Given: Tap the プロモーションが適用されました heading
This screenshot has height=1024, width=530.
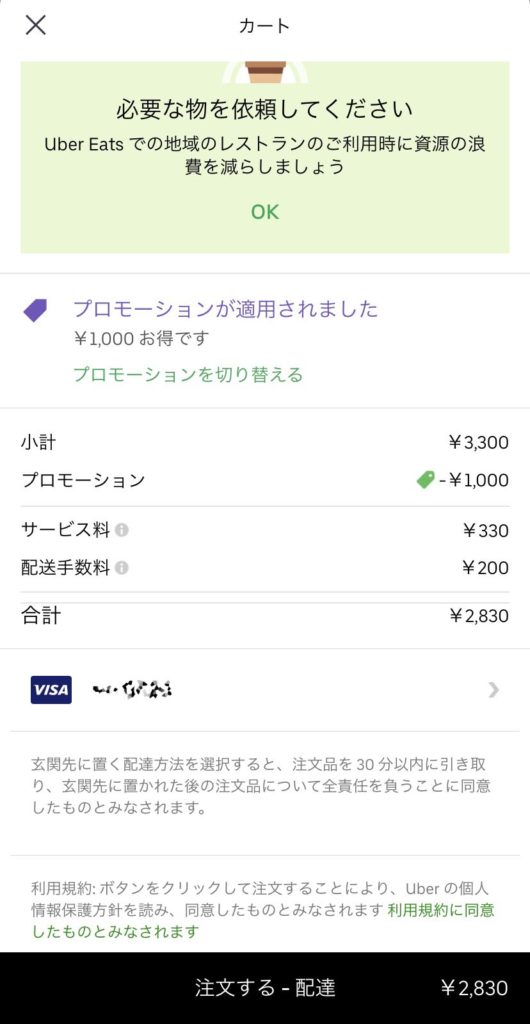Looking at the screenshot, I should pyautogui.click(x=225, y=308).
